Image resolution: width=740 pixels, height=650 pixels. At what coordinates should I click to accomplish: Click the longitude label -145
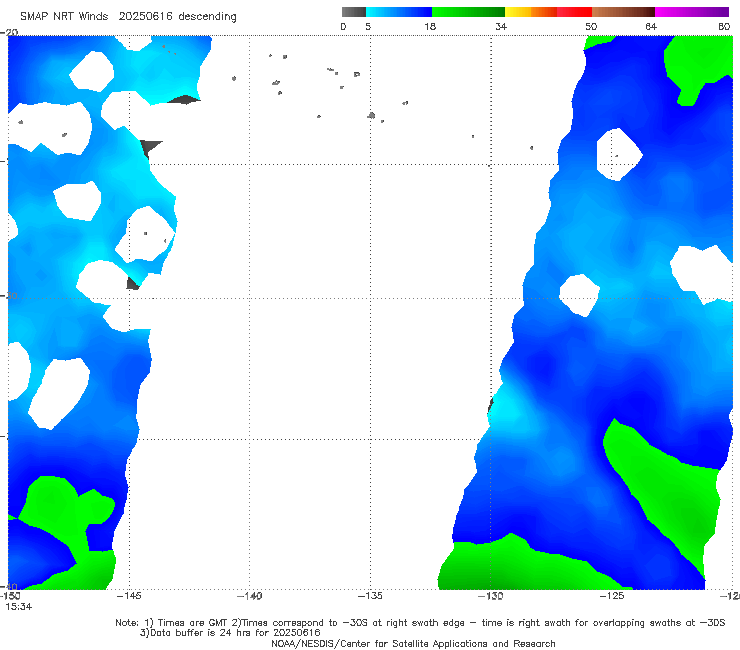(129, 596)
